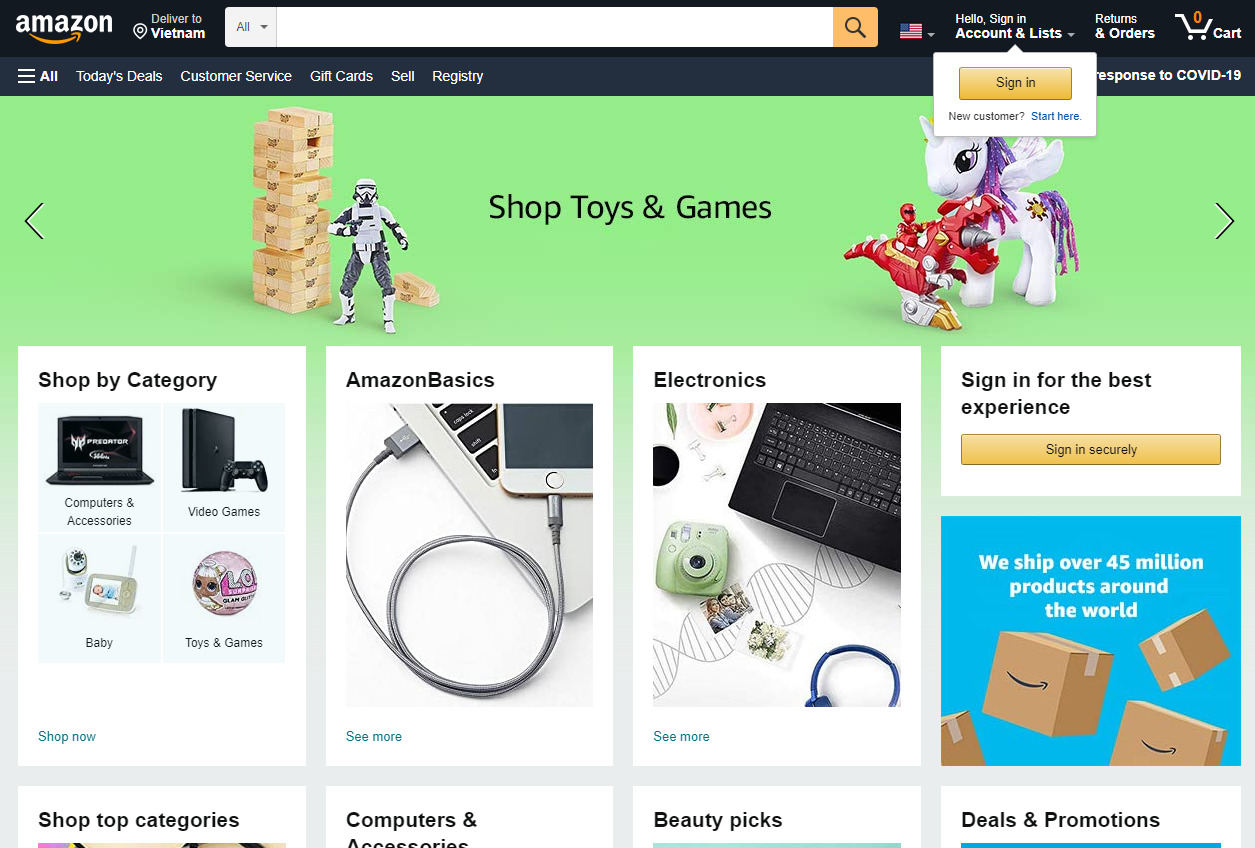Open the Today's Deals menu item
The width and height of the screenshot is (1255, 848).
pos(119,76)
